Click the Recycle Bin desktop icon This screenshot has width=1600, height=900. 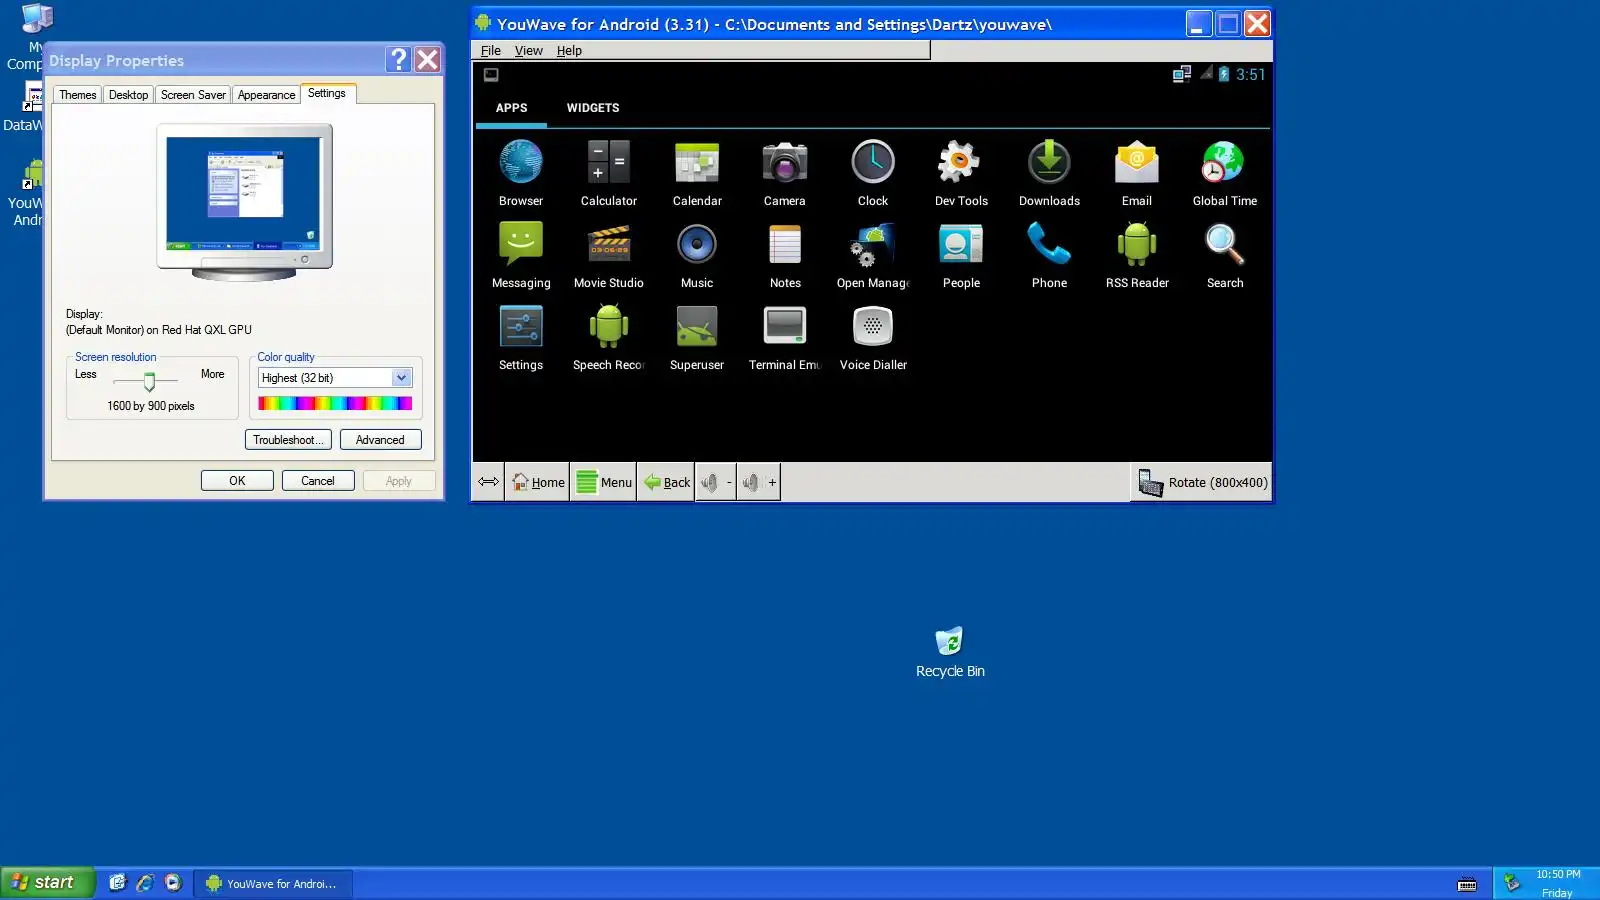point(950,652)
